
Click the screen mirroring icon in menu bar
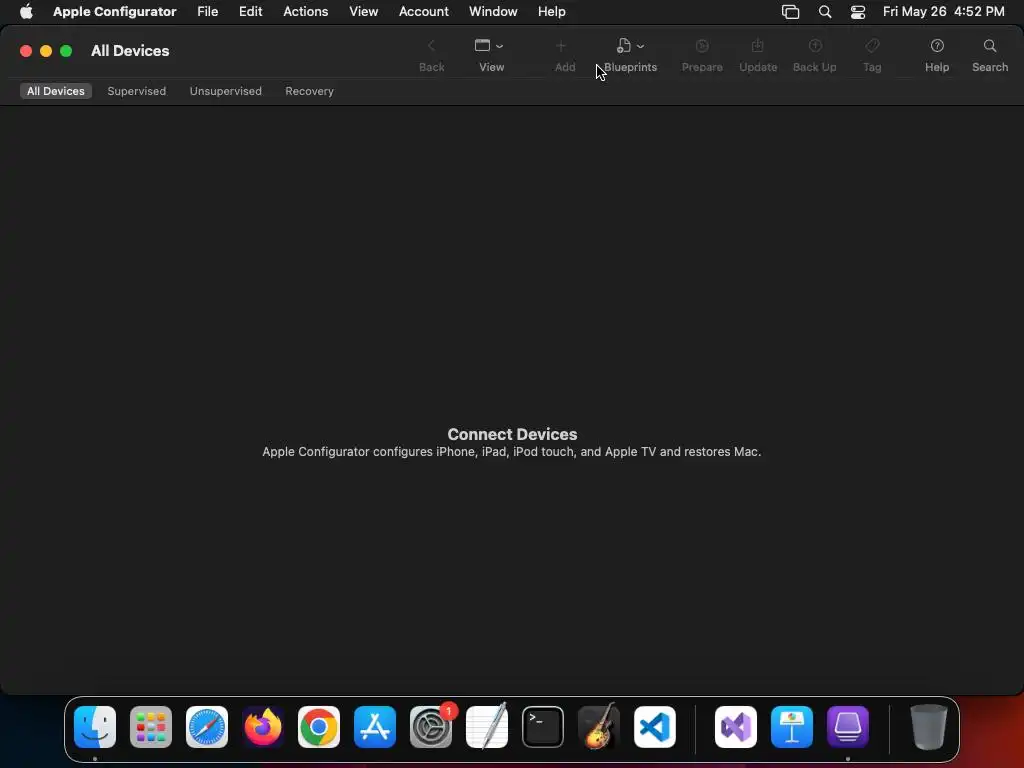(x=790, y=12)
